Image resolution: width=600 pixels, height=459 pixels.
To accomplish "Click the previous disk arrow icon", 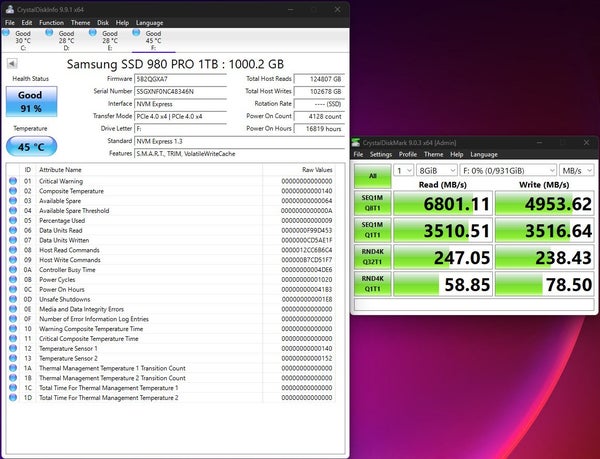I will [x=12, y=63].
